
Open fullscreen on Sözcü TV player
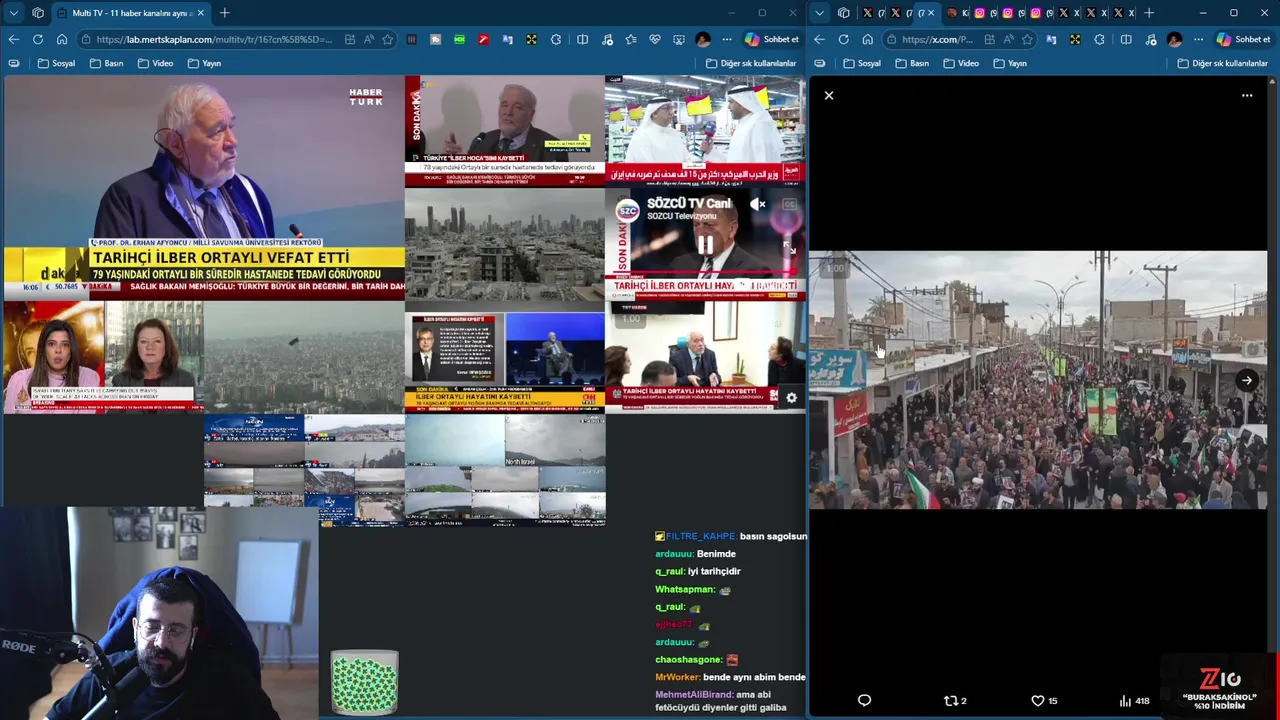788,247
